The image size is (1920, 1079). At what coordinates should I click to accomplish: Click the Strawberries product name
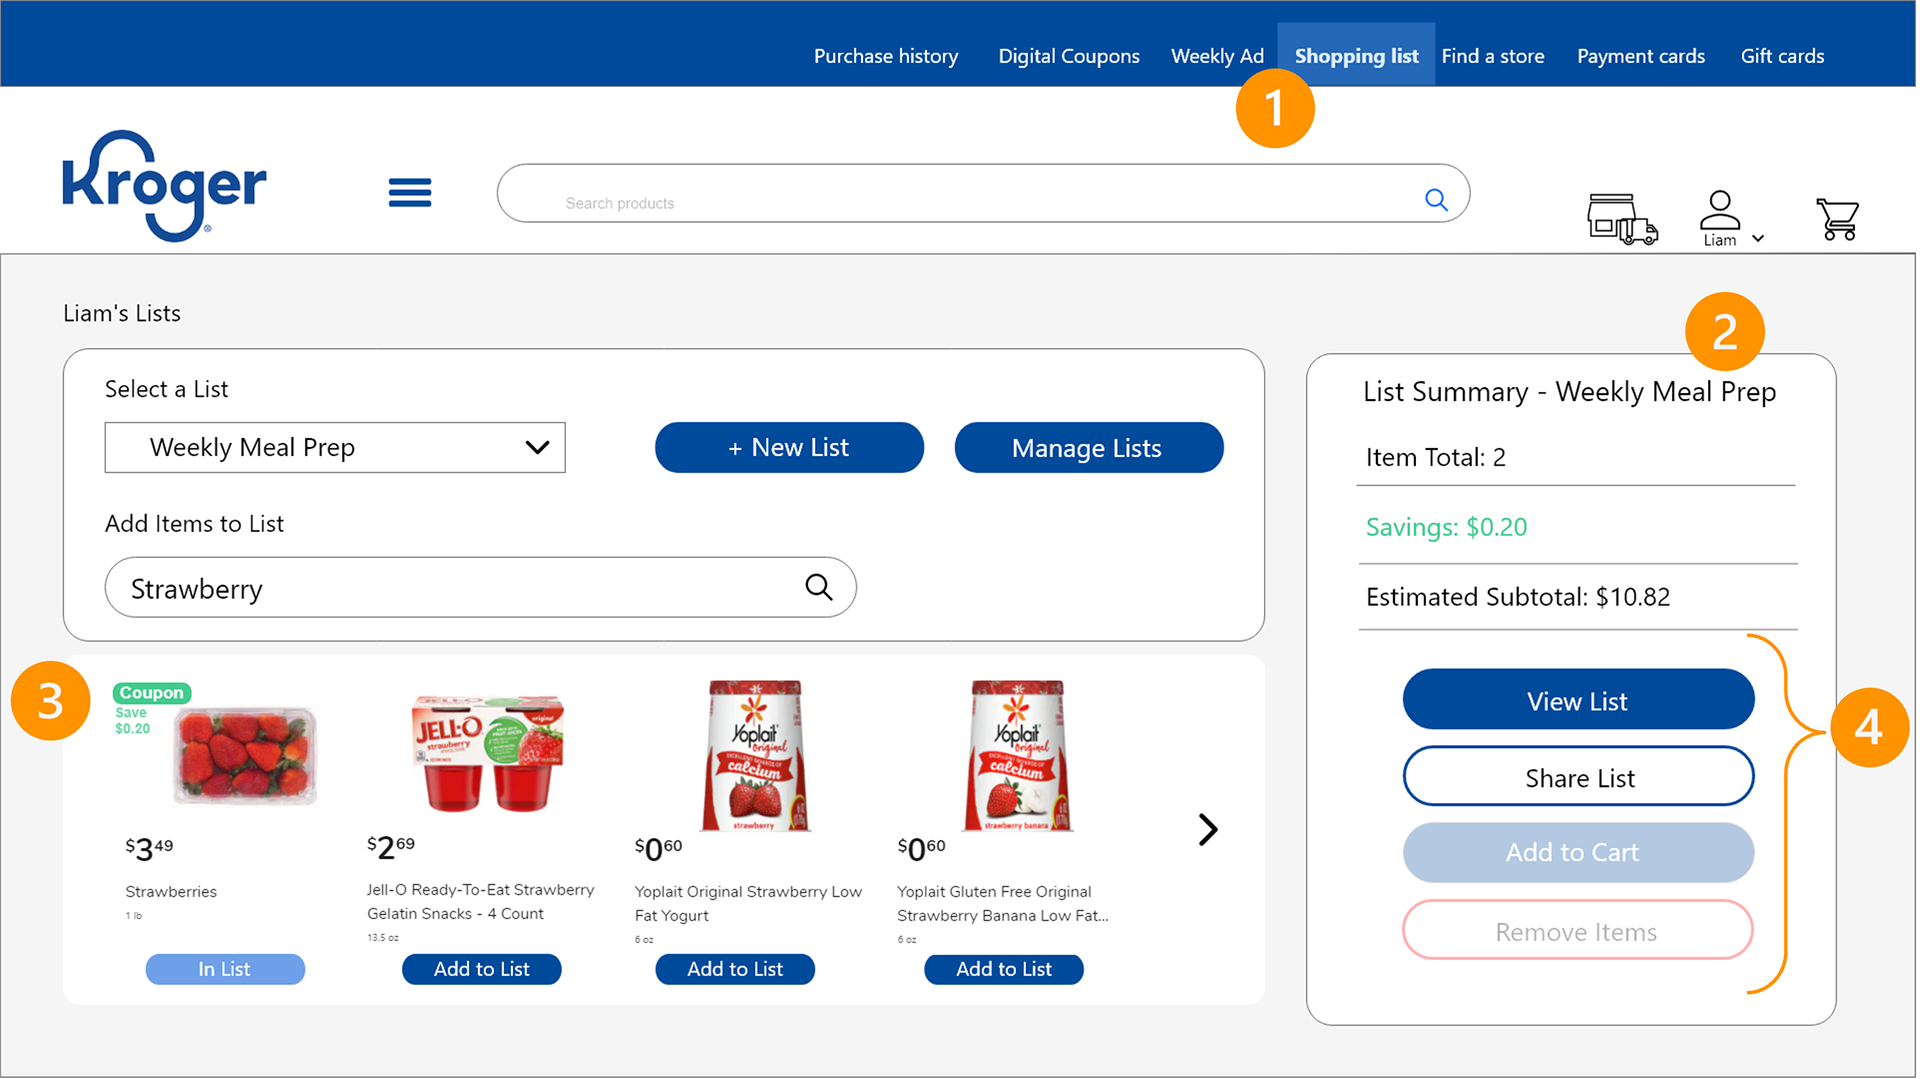(171, 892)
